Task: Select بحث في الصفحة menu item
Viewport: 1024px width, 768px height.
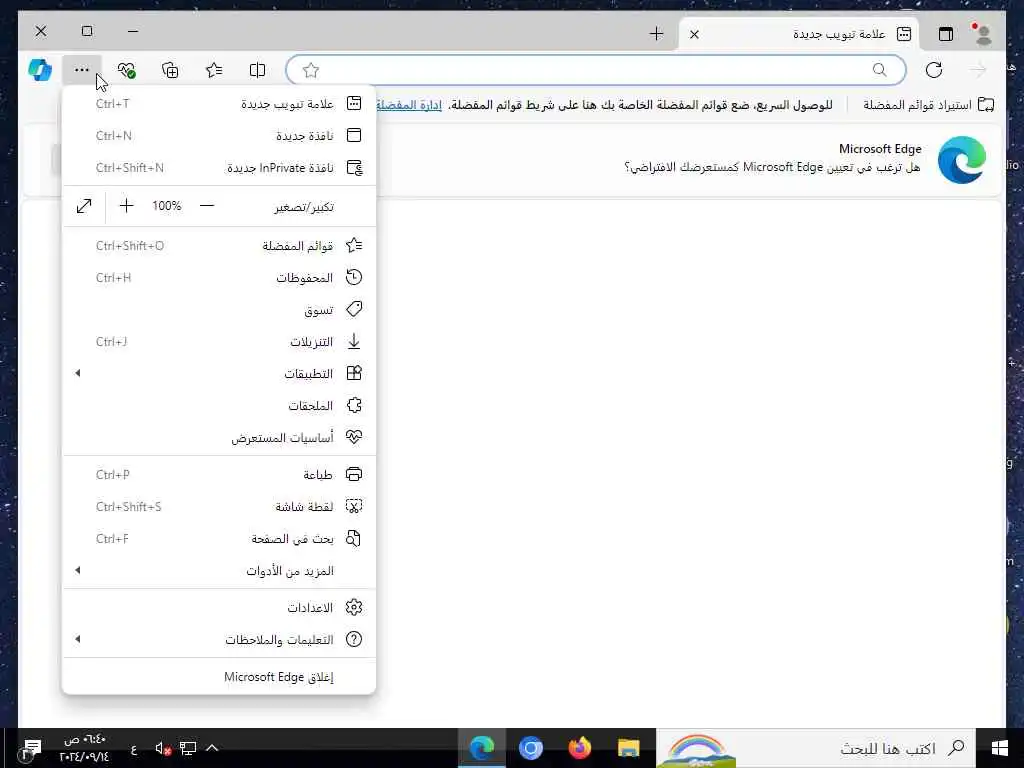Action: [219, 538]
